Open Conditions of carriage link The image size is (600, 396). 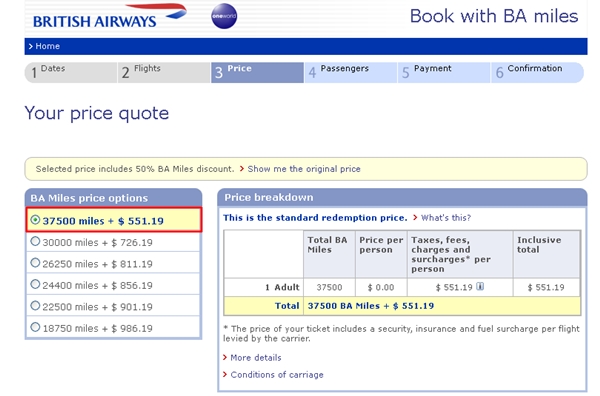[277, 375]
